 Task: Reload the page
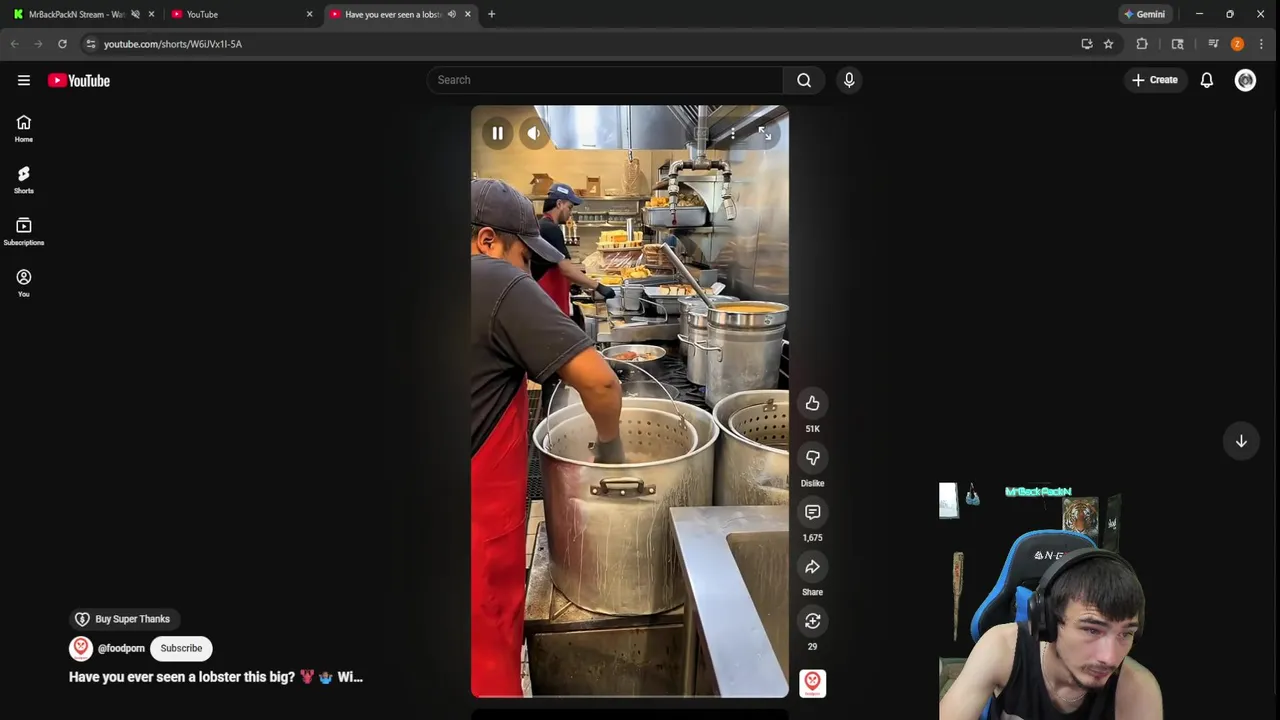click(x=62, y=44)
